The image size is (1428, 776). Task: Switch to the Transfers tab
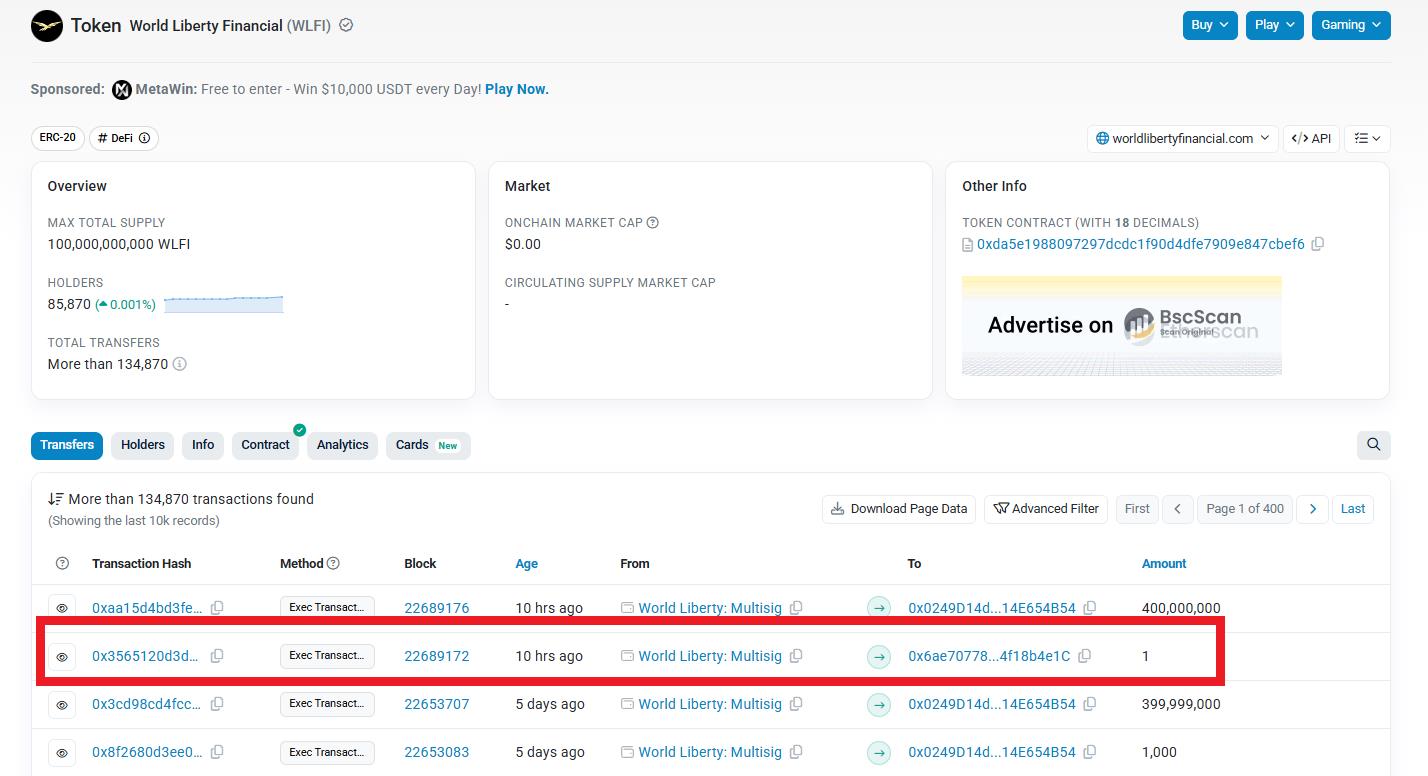click(67, 445)
